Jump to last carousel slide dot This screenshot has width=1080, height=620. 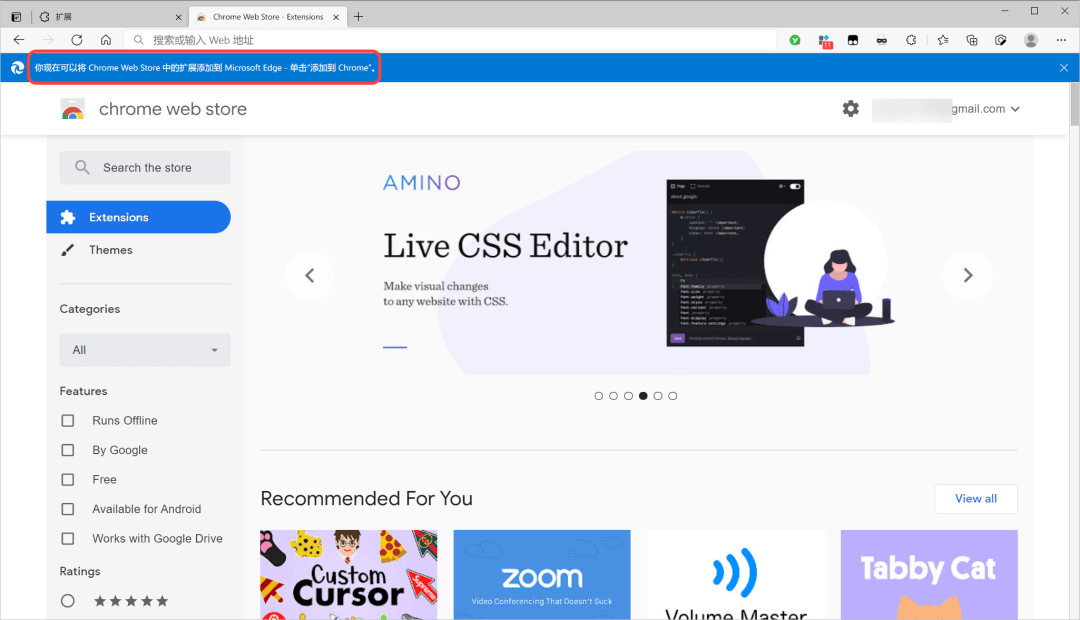[x=673, y=396]
